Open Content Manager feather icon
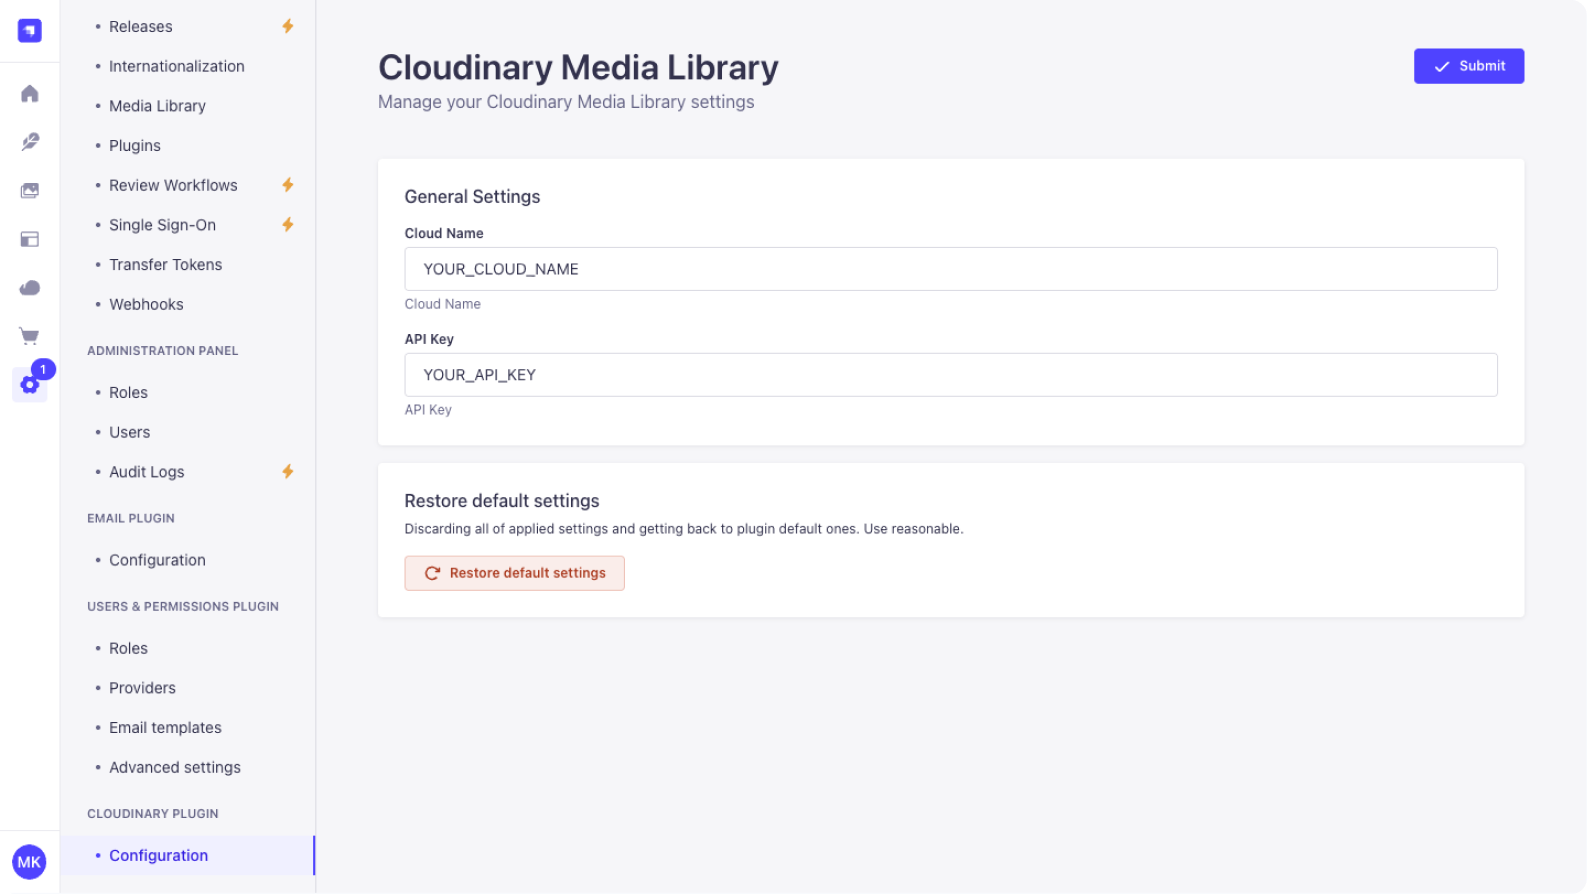The height and width of the screenshot is (894, 1587). coord(30,142)
